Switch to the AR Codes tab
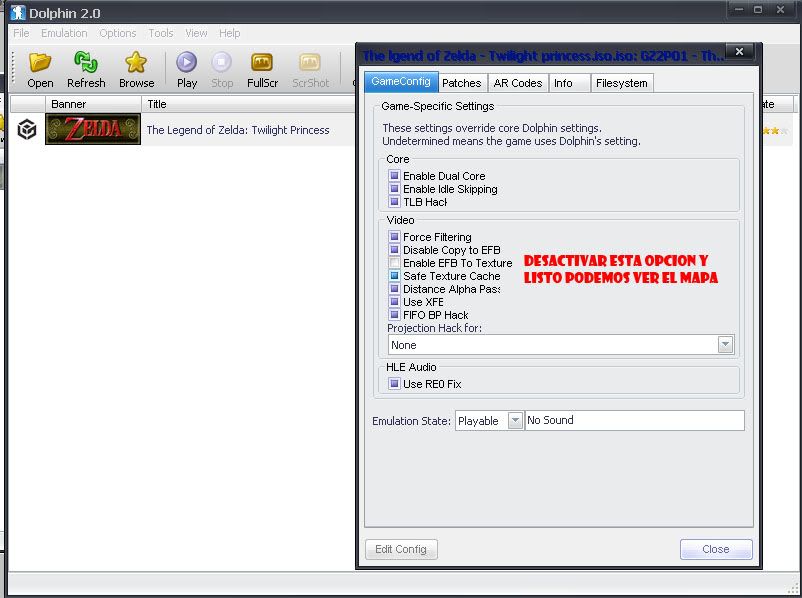 click(518, 83)
